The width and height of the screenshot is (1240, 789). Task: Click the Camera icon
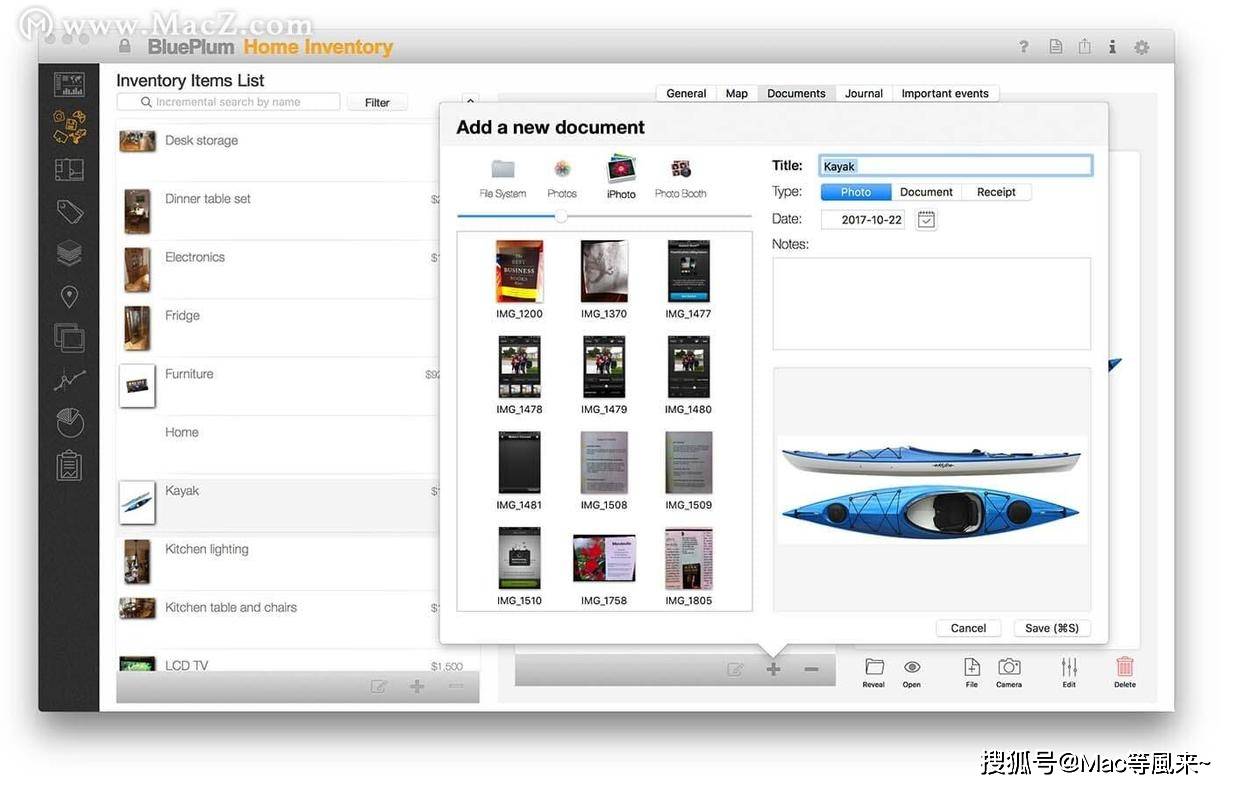[x=1009, y=673]
